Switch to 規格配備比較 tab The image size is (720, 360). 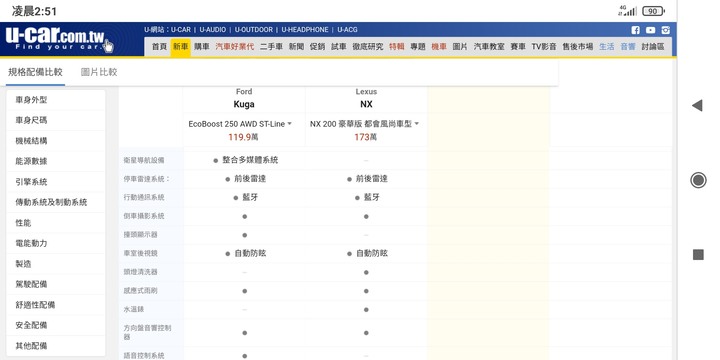(x=35, y=72)
